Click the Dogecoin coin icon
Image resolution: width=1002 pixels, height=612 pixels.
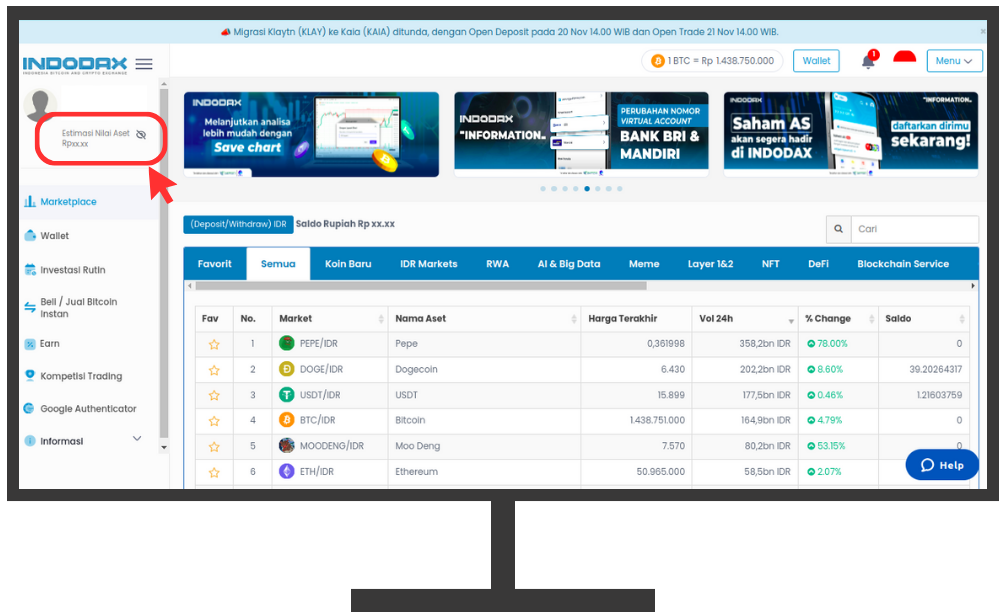pyautogui.click(x=286, y=369)
